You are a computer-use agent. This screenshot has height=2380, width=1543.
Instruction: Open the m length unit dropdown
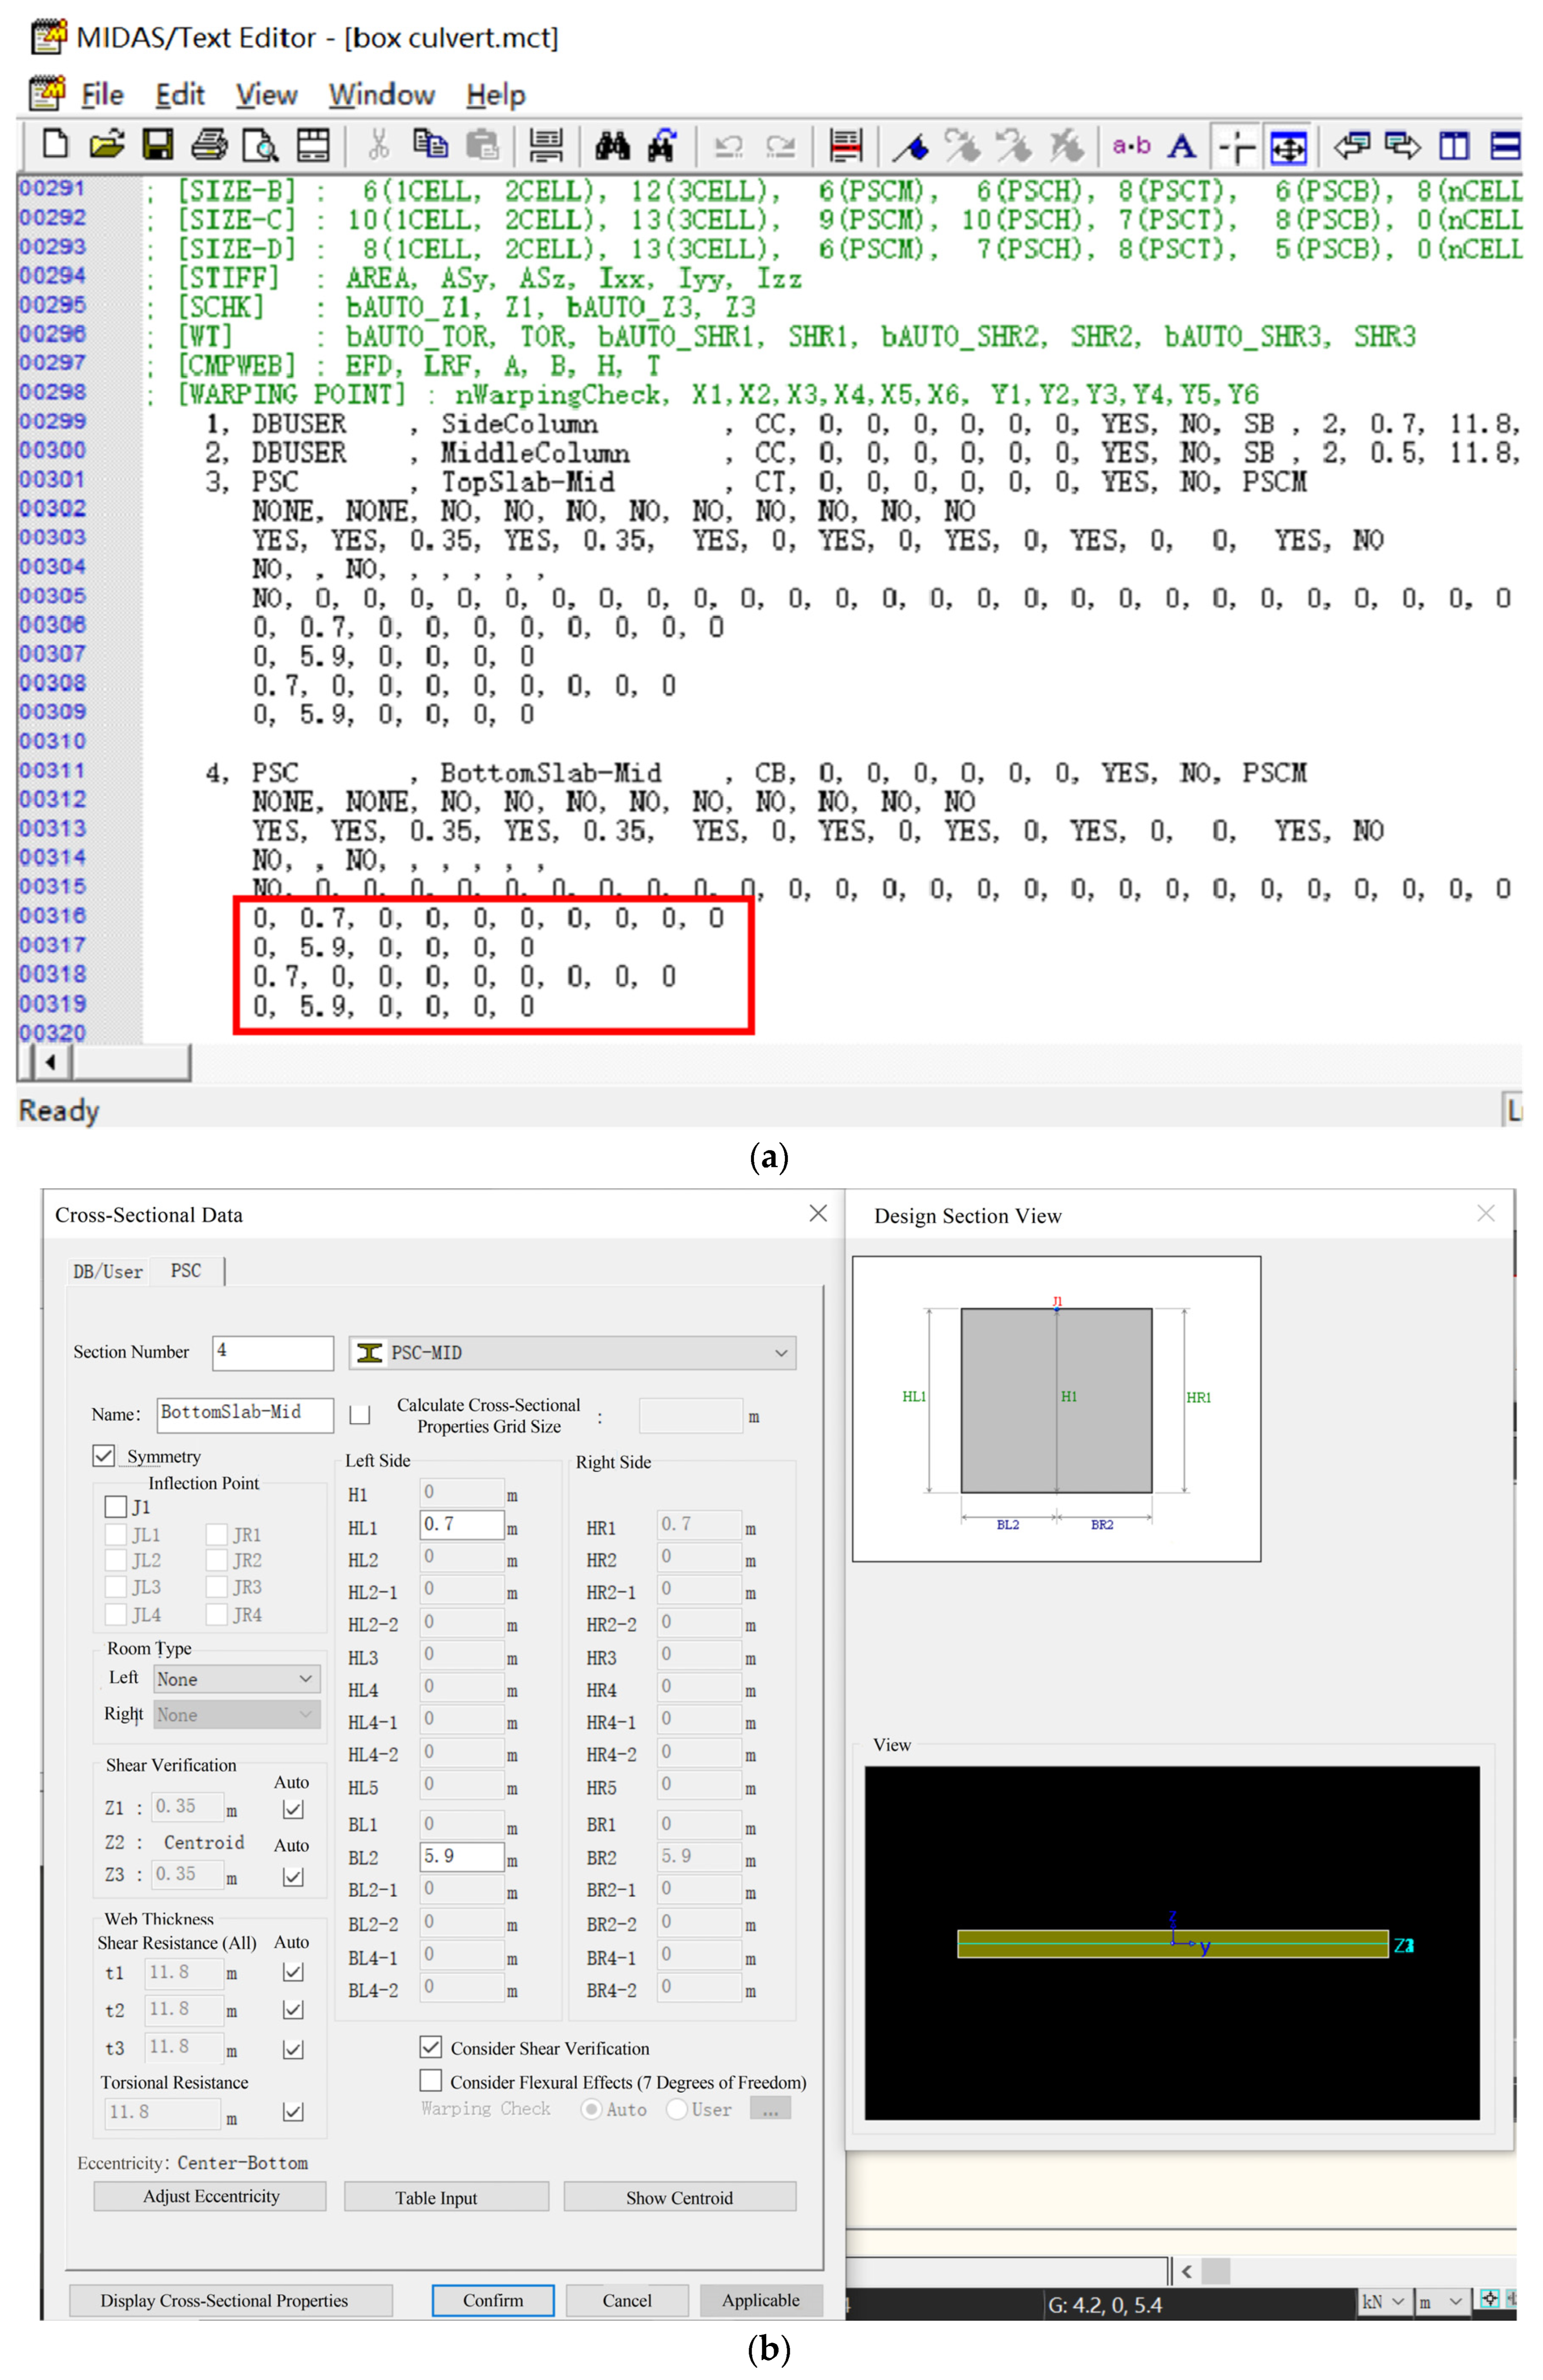coord(1441,2301)
